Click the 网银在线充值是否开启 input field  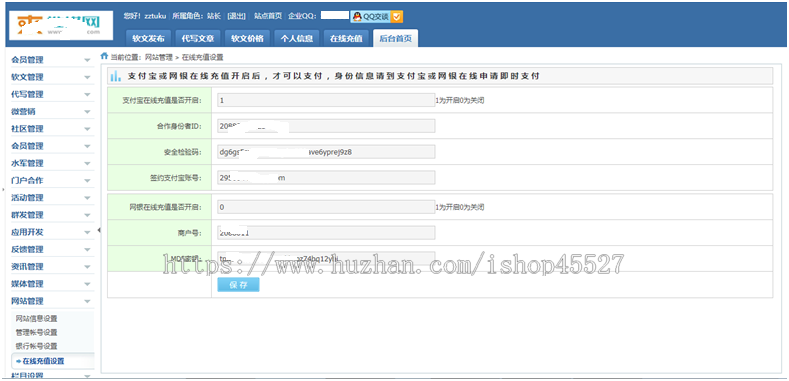pos(326,207)
